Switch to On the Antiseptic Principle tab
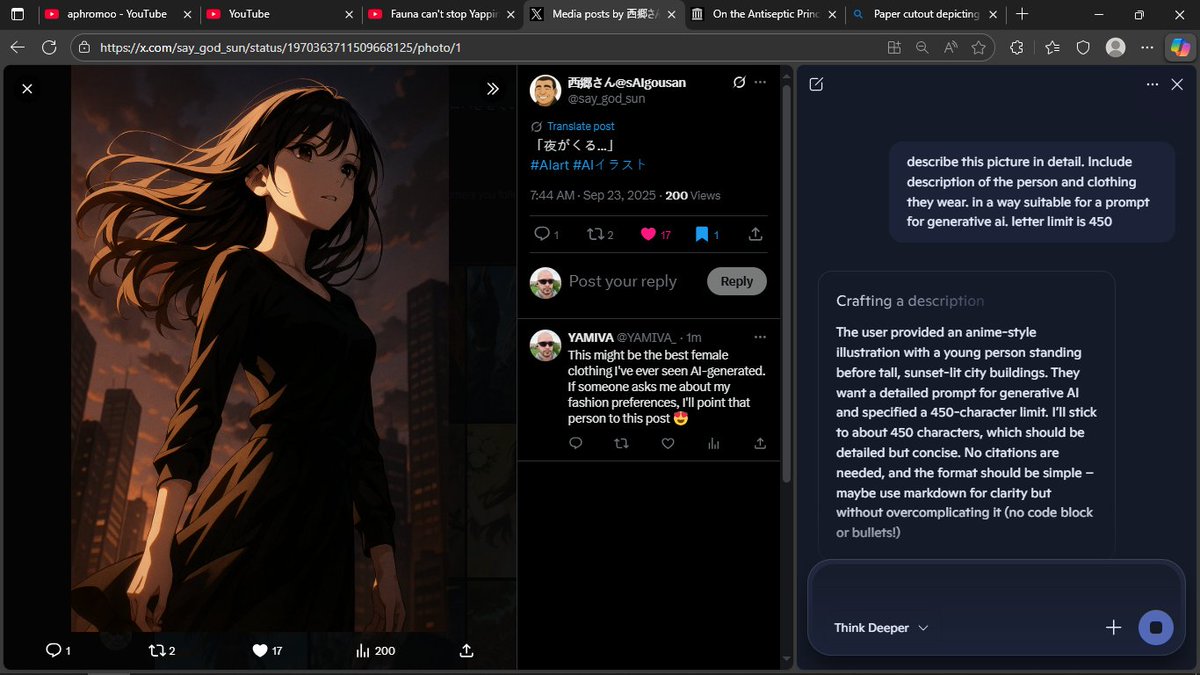 pyautogui.click(x=763, y=15)
